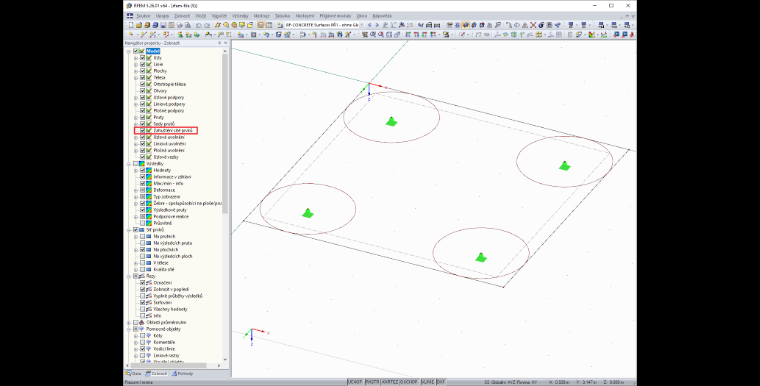The image size is (760, 386).
Task: Open the Soubor menu
Action: 143,16
